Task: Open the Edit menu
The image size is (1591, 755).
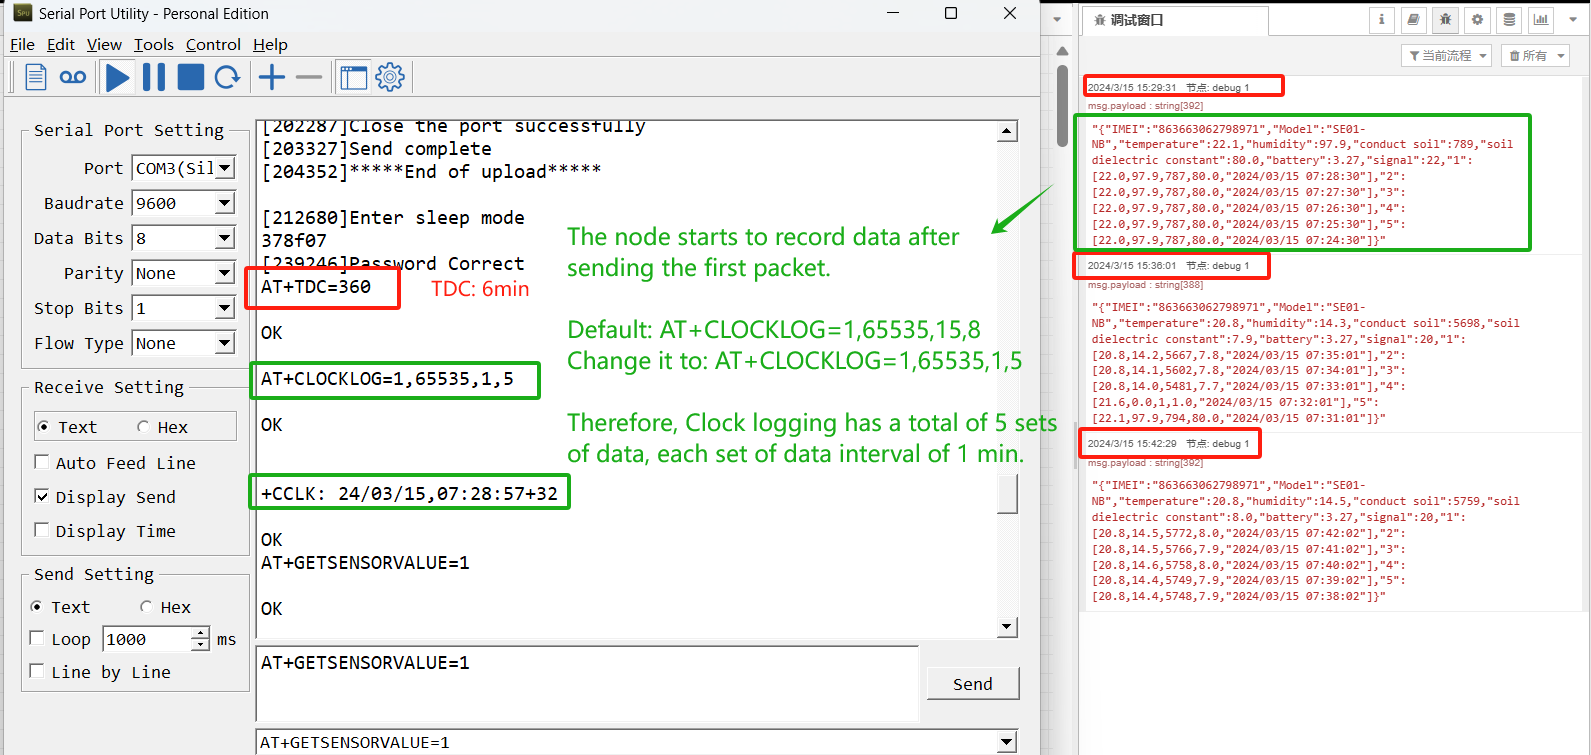Action: click(60, 44)
